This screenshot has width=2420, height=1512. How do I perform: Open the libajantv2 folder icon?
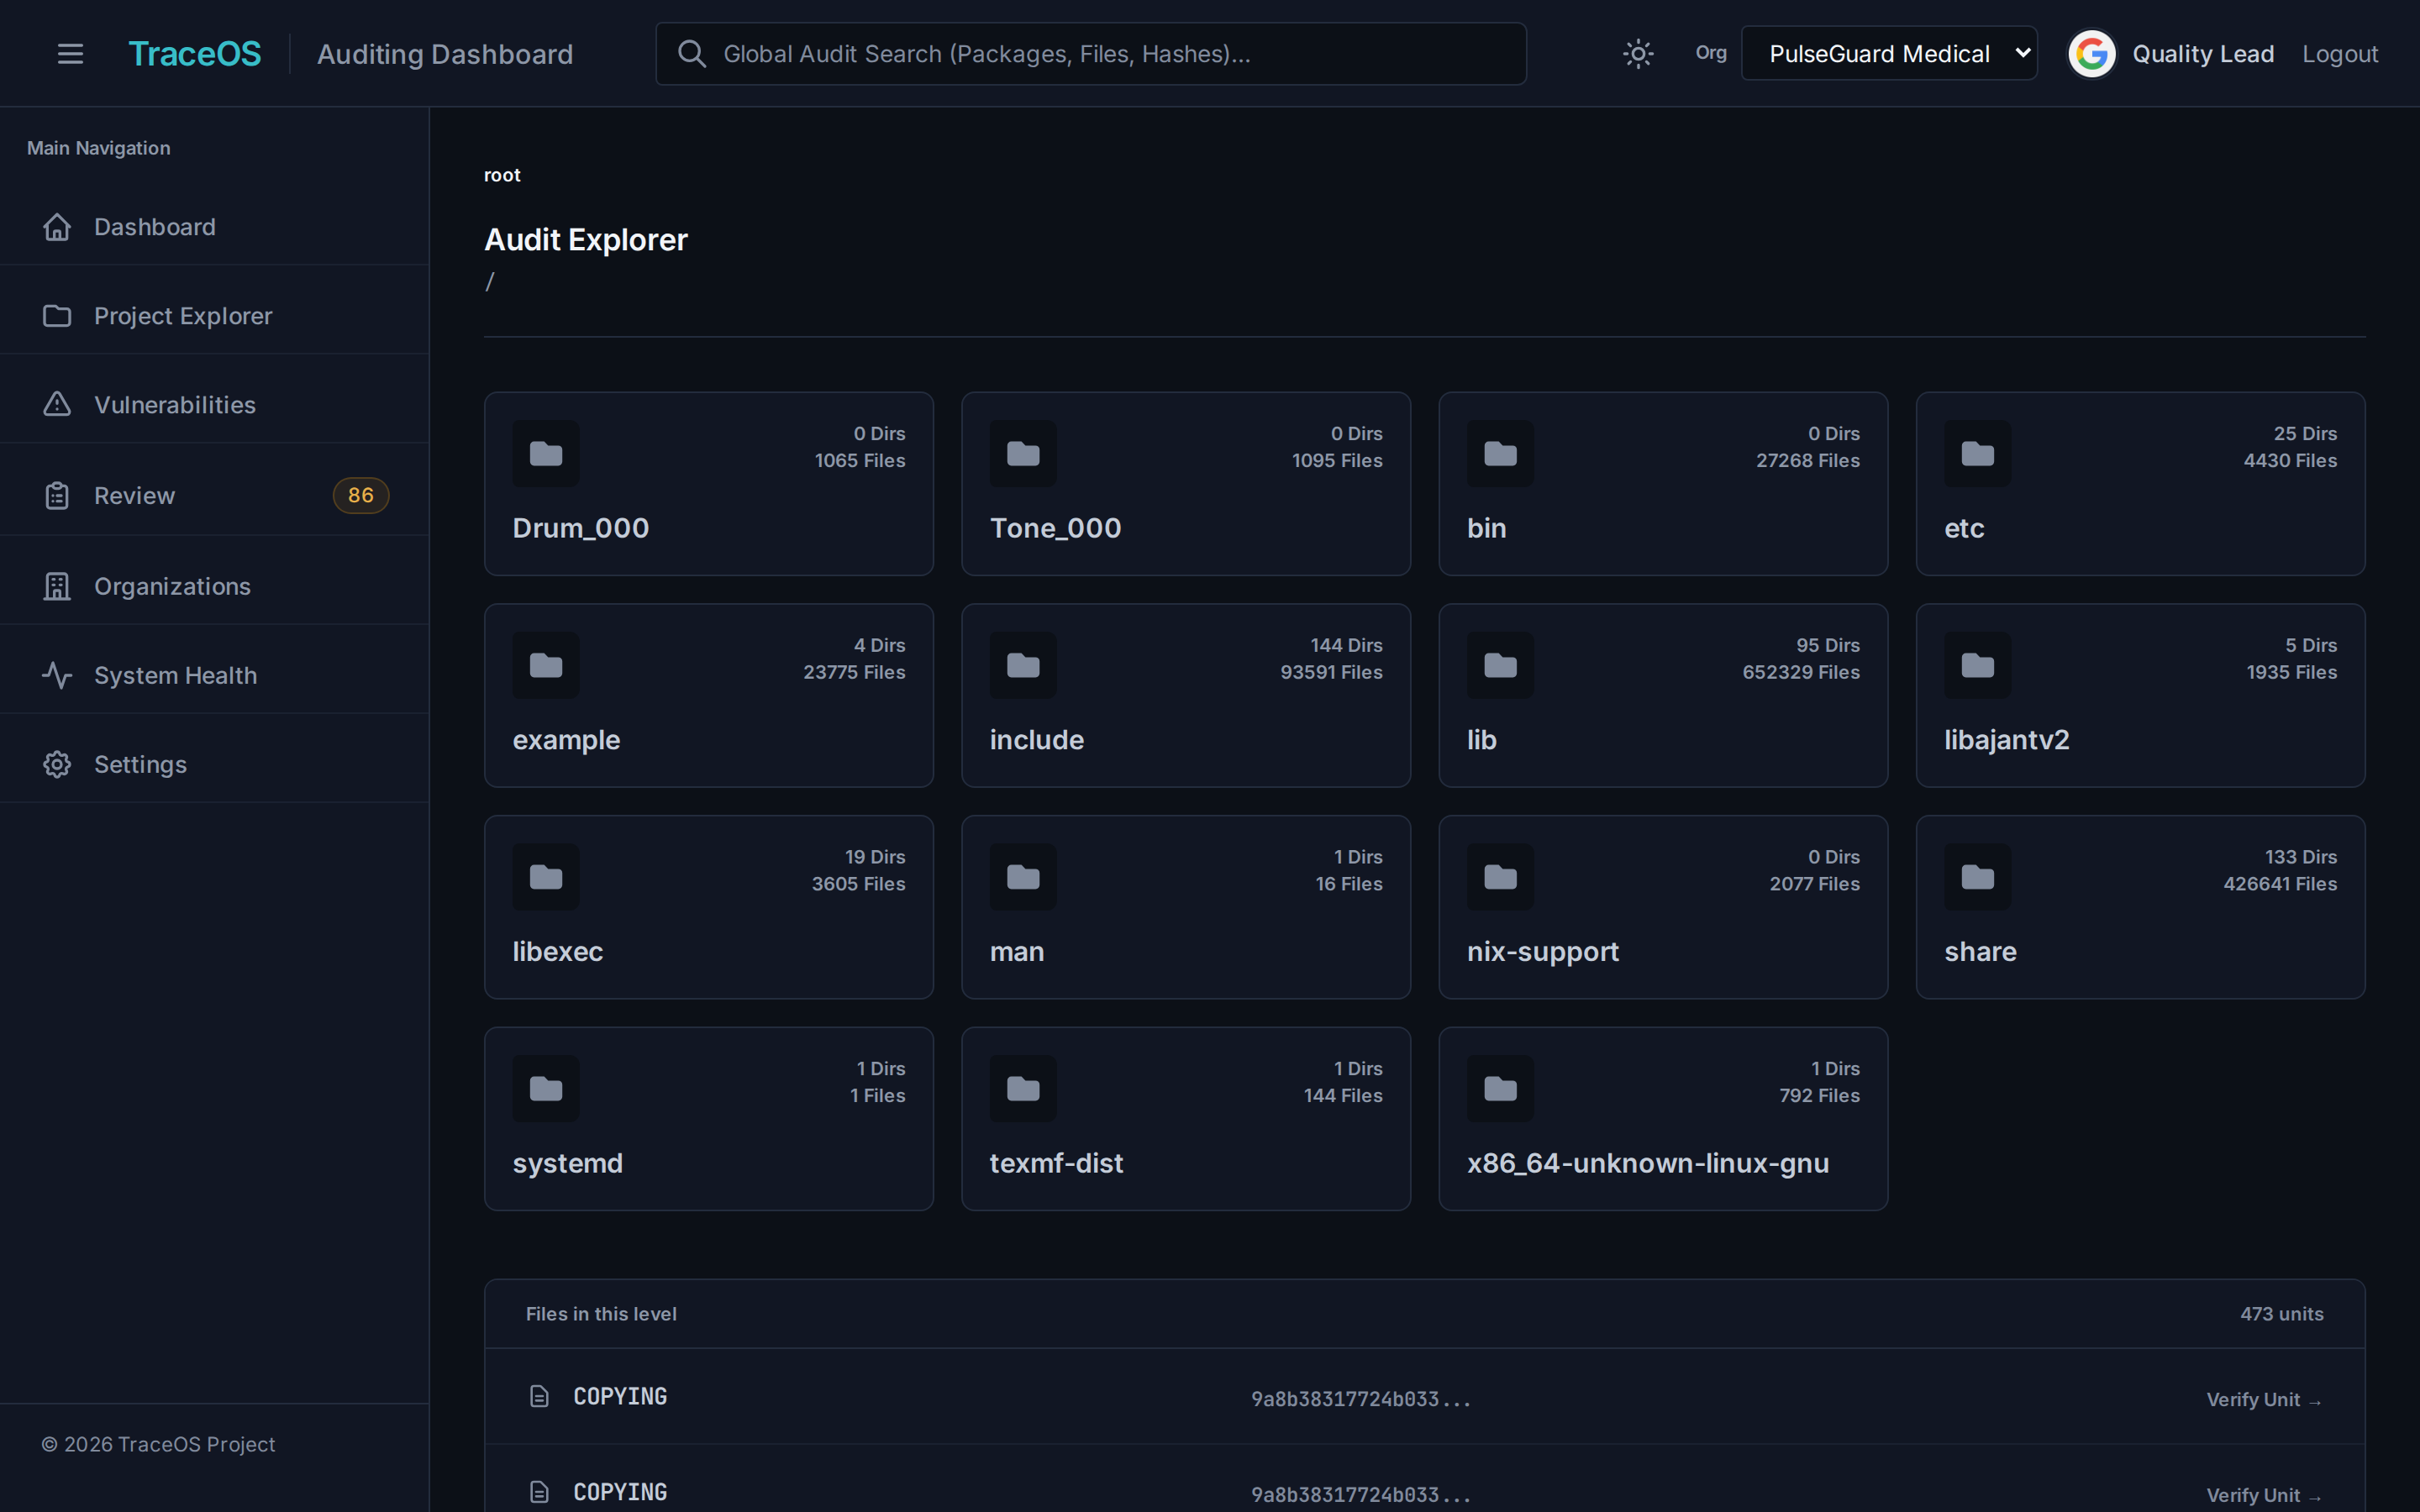coord(1977,666)
